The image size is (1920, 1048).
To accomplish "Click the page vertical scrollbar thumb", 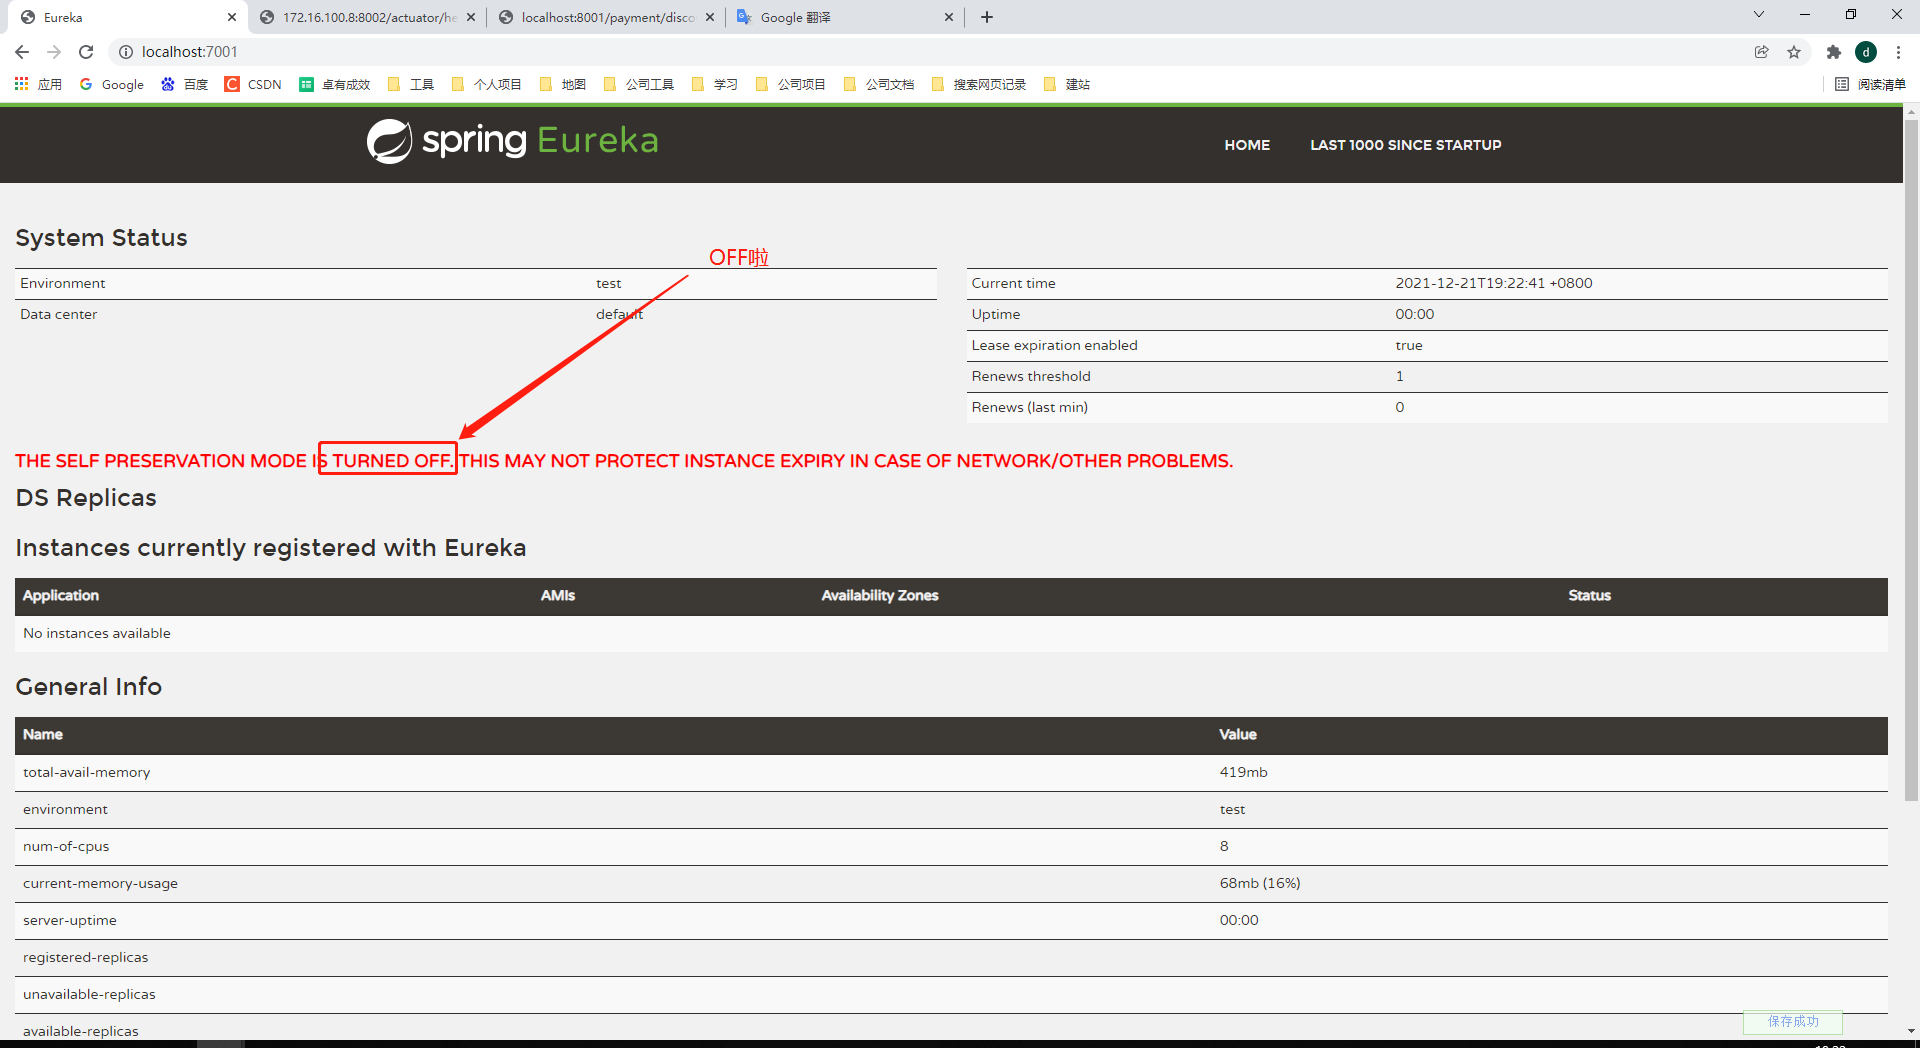I will tap(1911, 460).
